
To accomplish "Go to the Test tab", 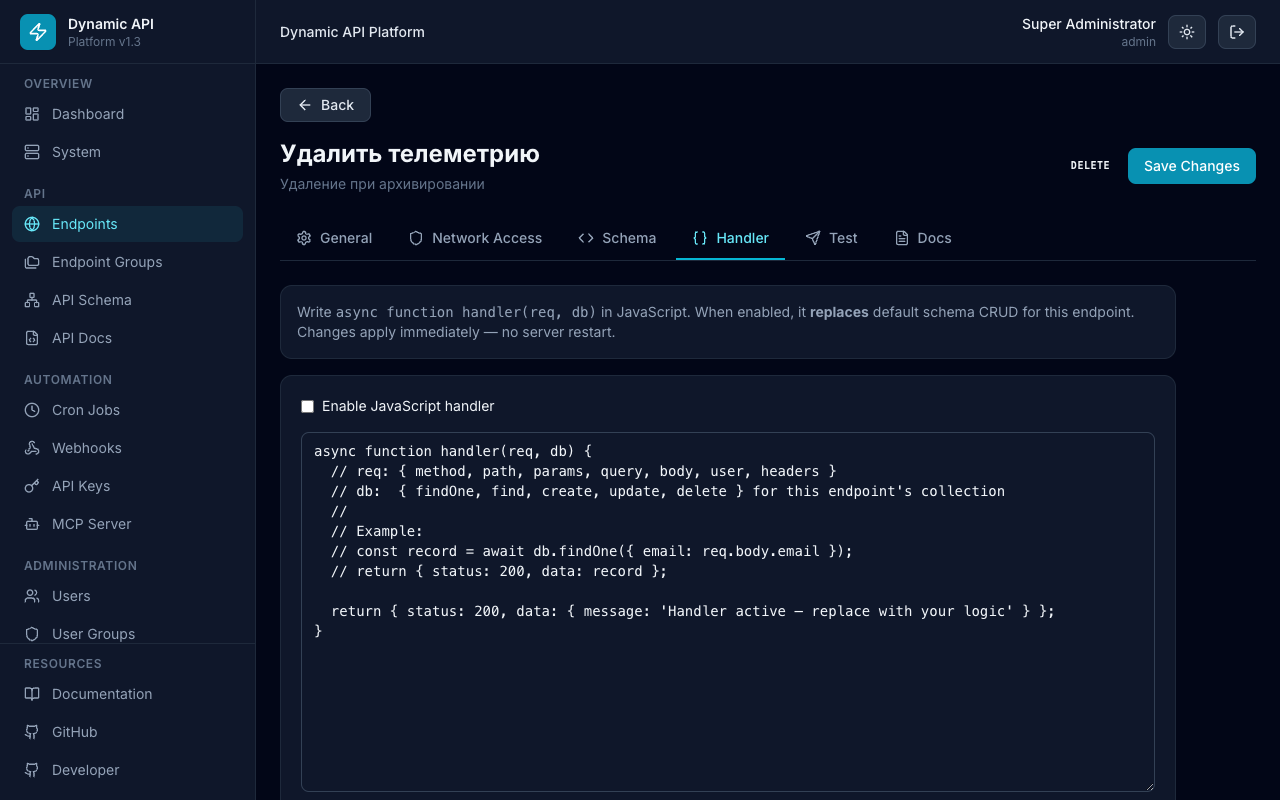I will [831, 238].
